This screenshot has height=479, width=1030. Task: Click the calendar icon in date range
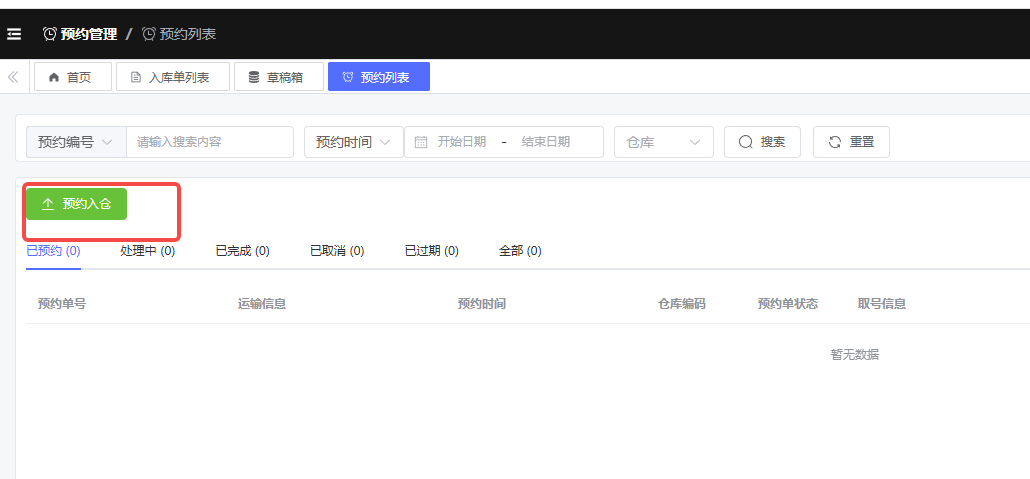(421, 142)
